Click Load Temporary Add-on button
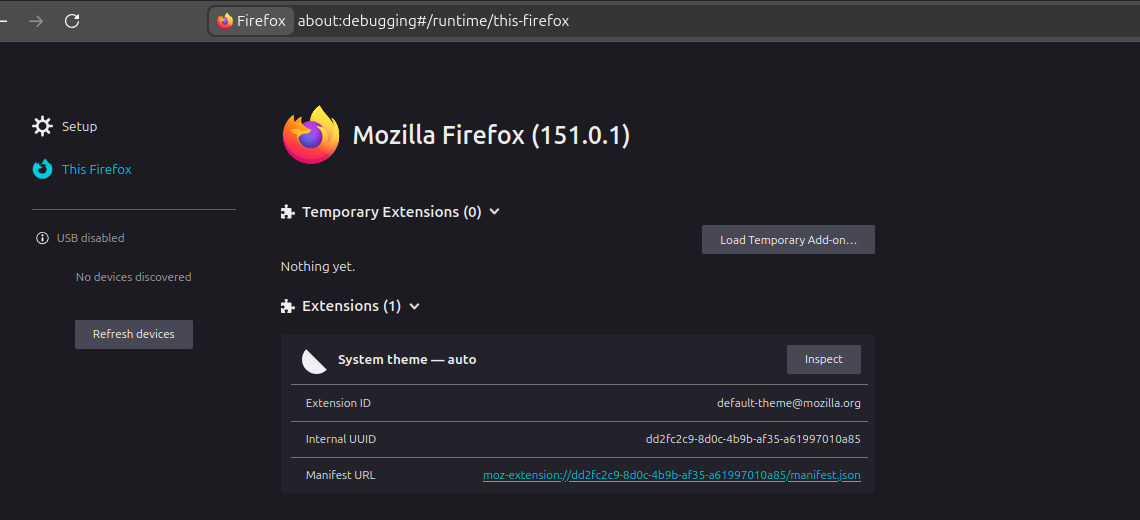Screen dimensions: 1140x520 788,239
